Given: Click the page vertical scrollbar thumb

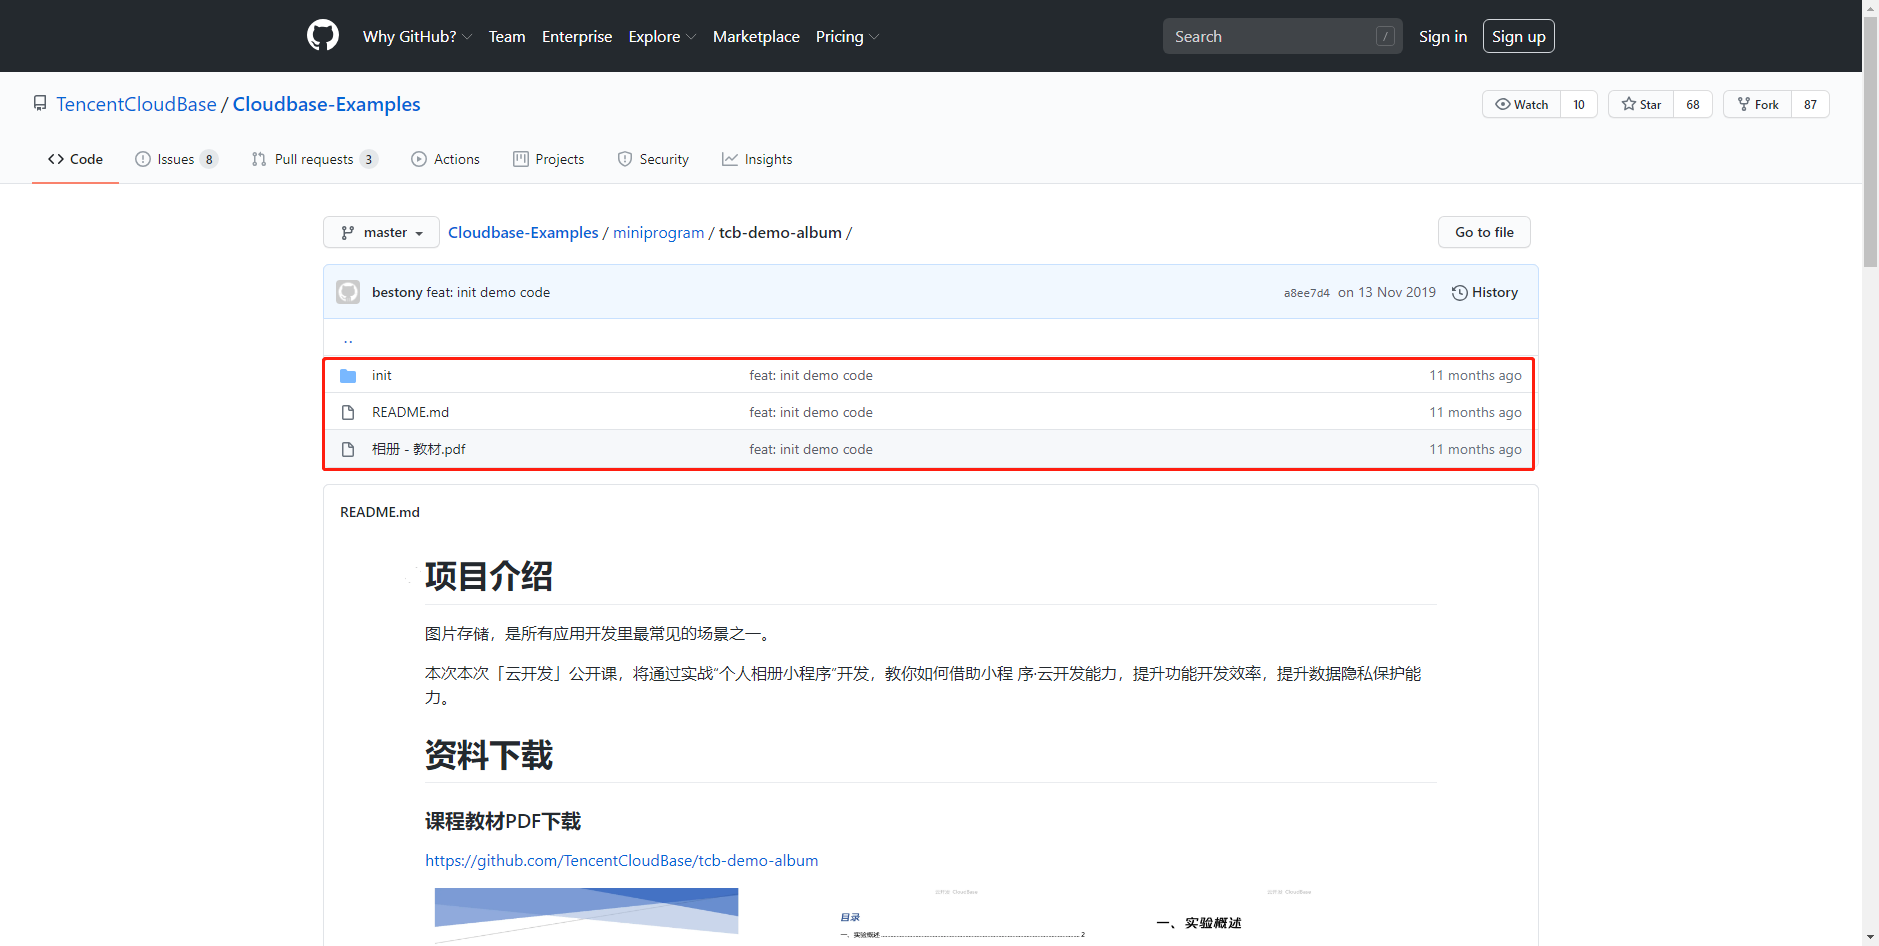Looking at the screenshot, I should pos(1870,140).
